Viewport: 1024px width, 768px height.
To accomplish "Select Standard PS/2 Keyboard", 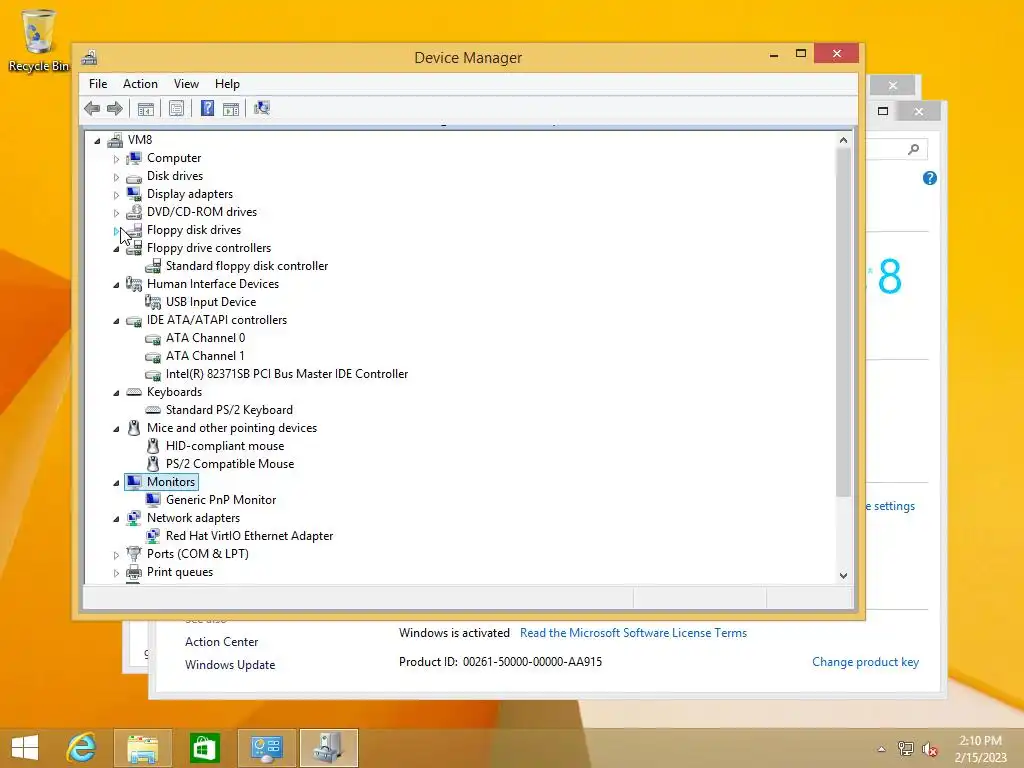I will 229,410.
